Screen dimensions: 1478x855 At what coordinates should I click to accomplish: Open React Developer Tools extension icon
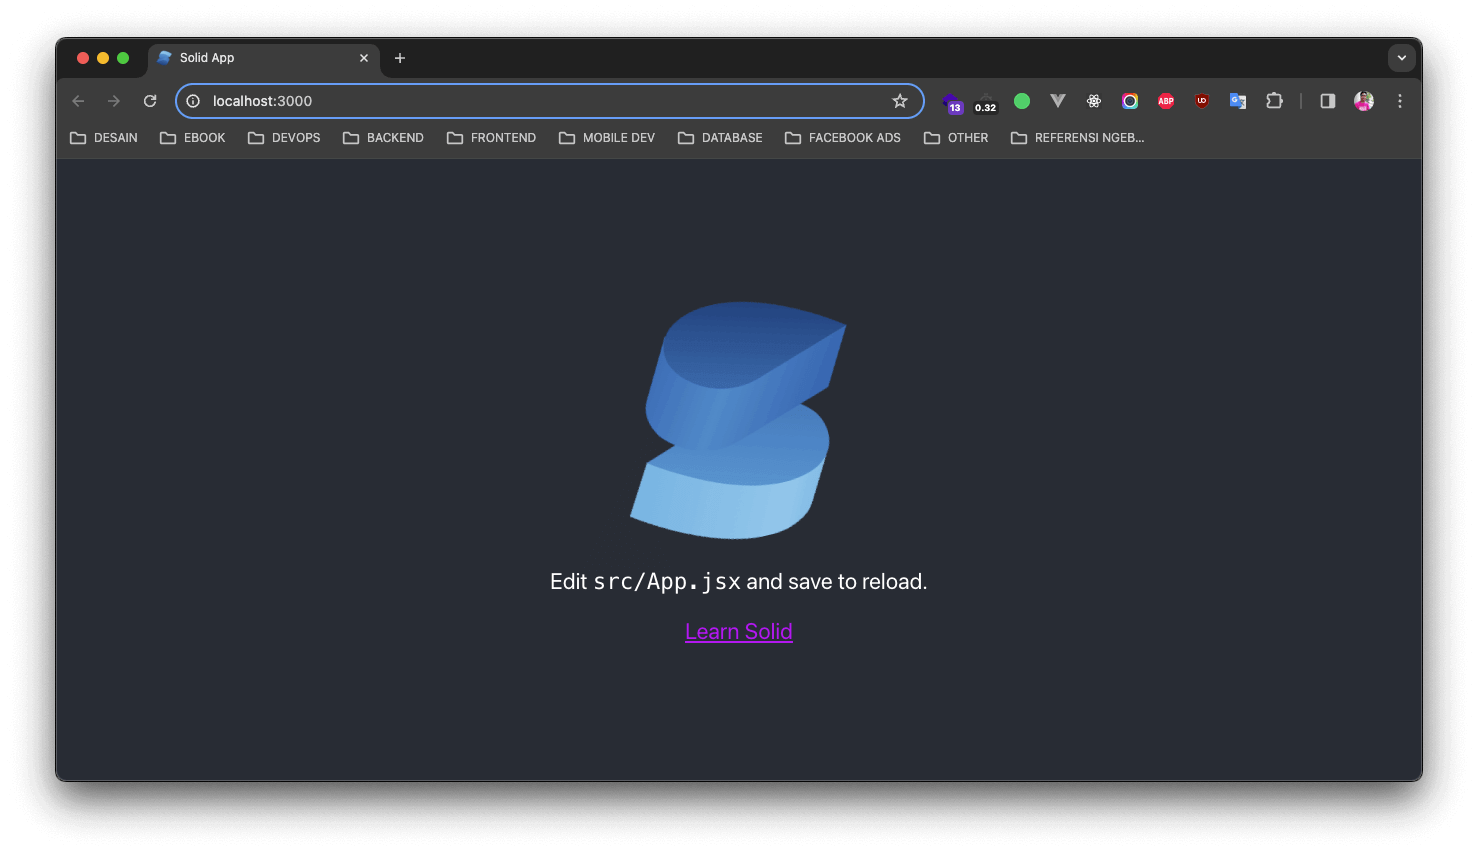(x=1094, y=101)
